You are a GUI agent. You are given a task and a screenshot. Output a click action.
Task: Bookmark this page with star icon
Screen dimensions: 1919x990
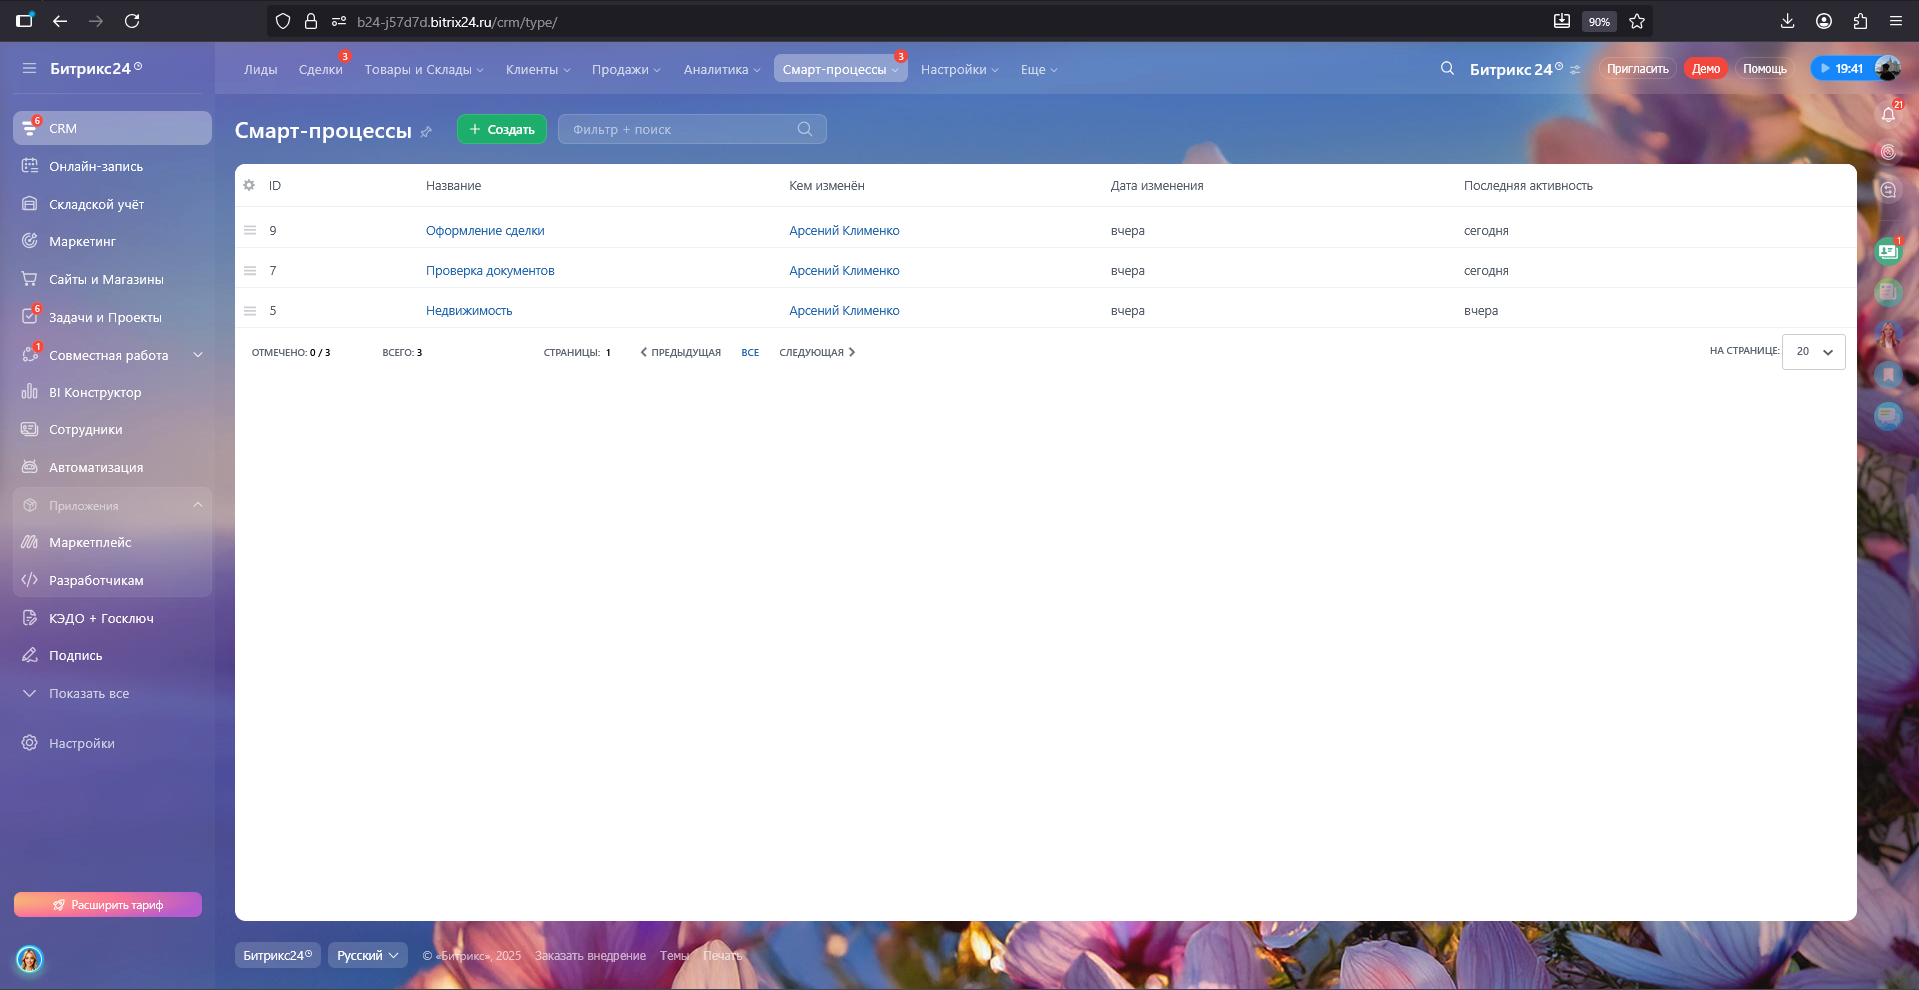pos(1637,21)
